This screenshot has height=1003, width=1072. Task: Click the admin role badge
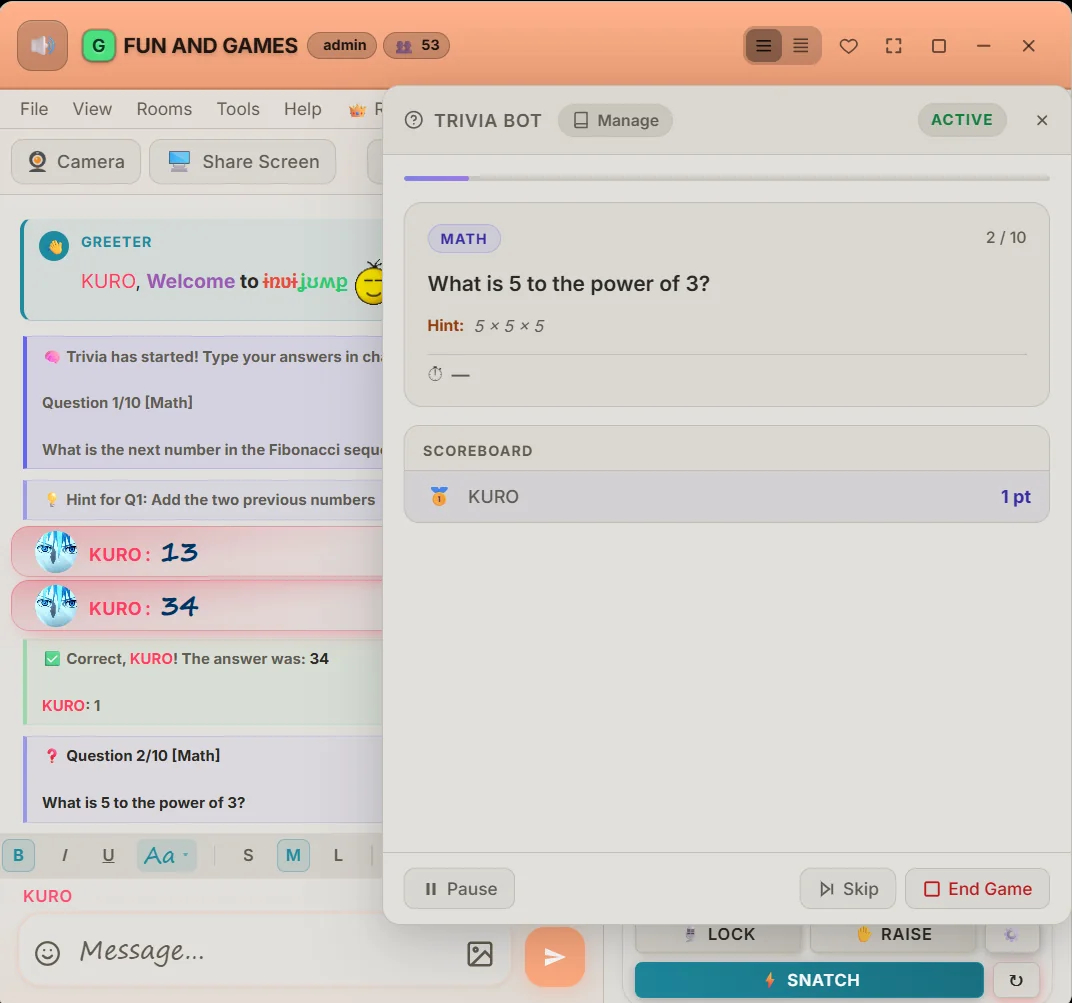pyautogui.click(x=342, y=45)
